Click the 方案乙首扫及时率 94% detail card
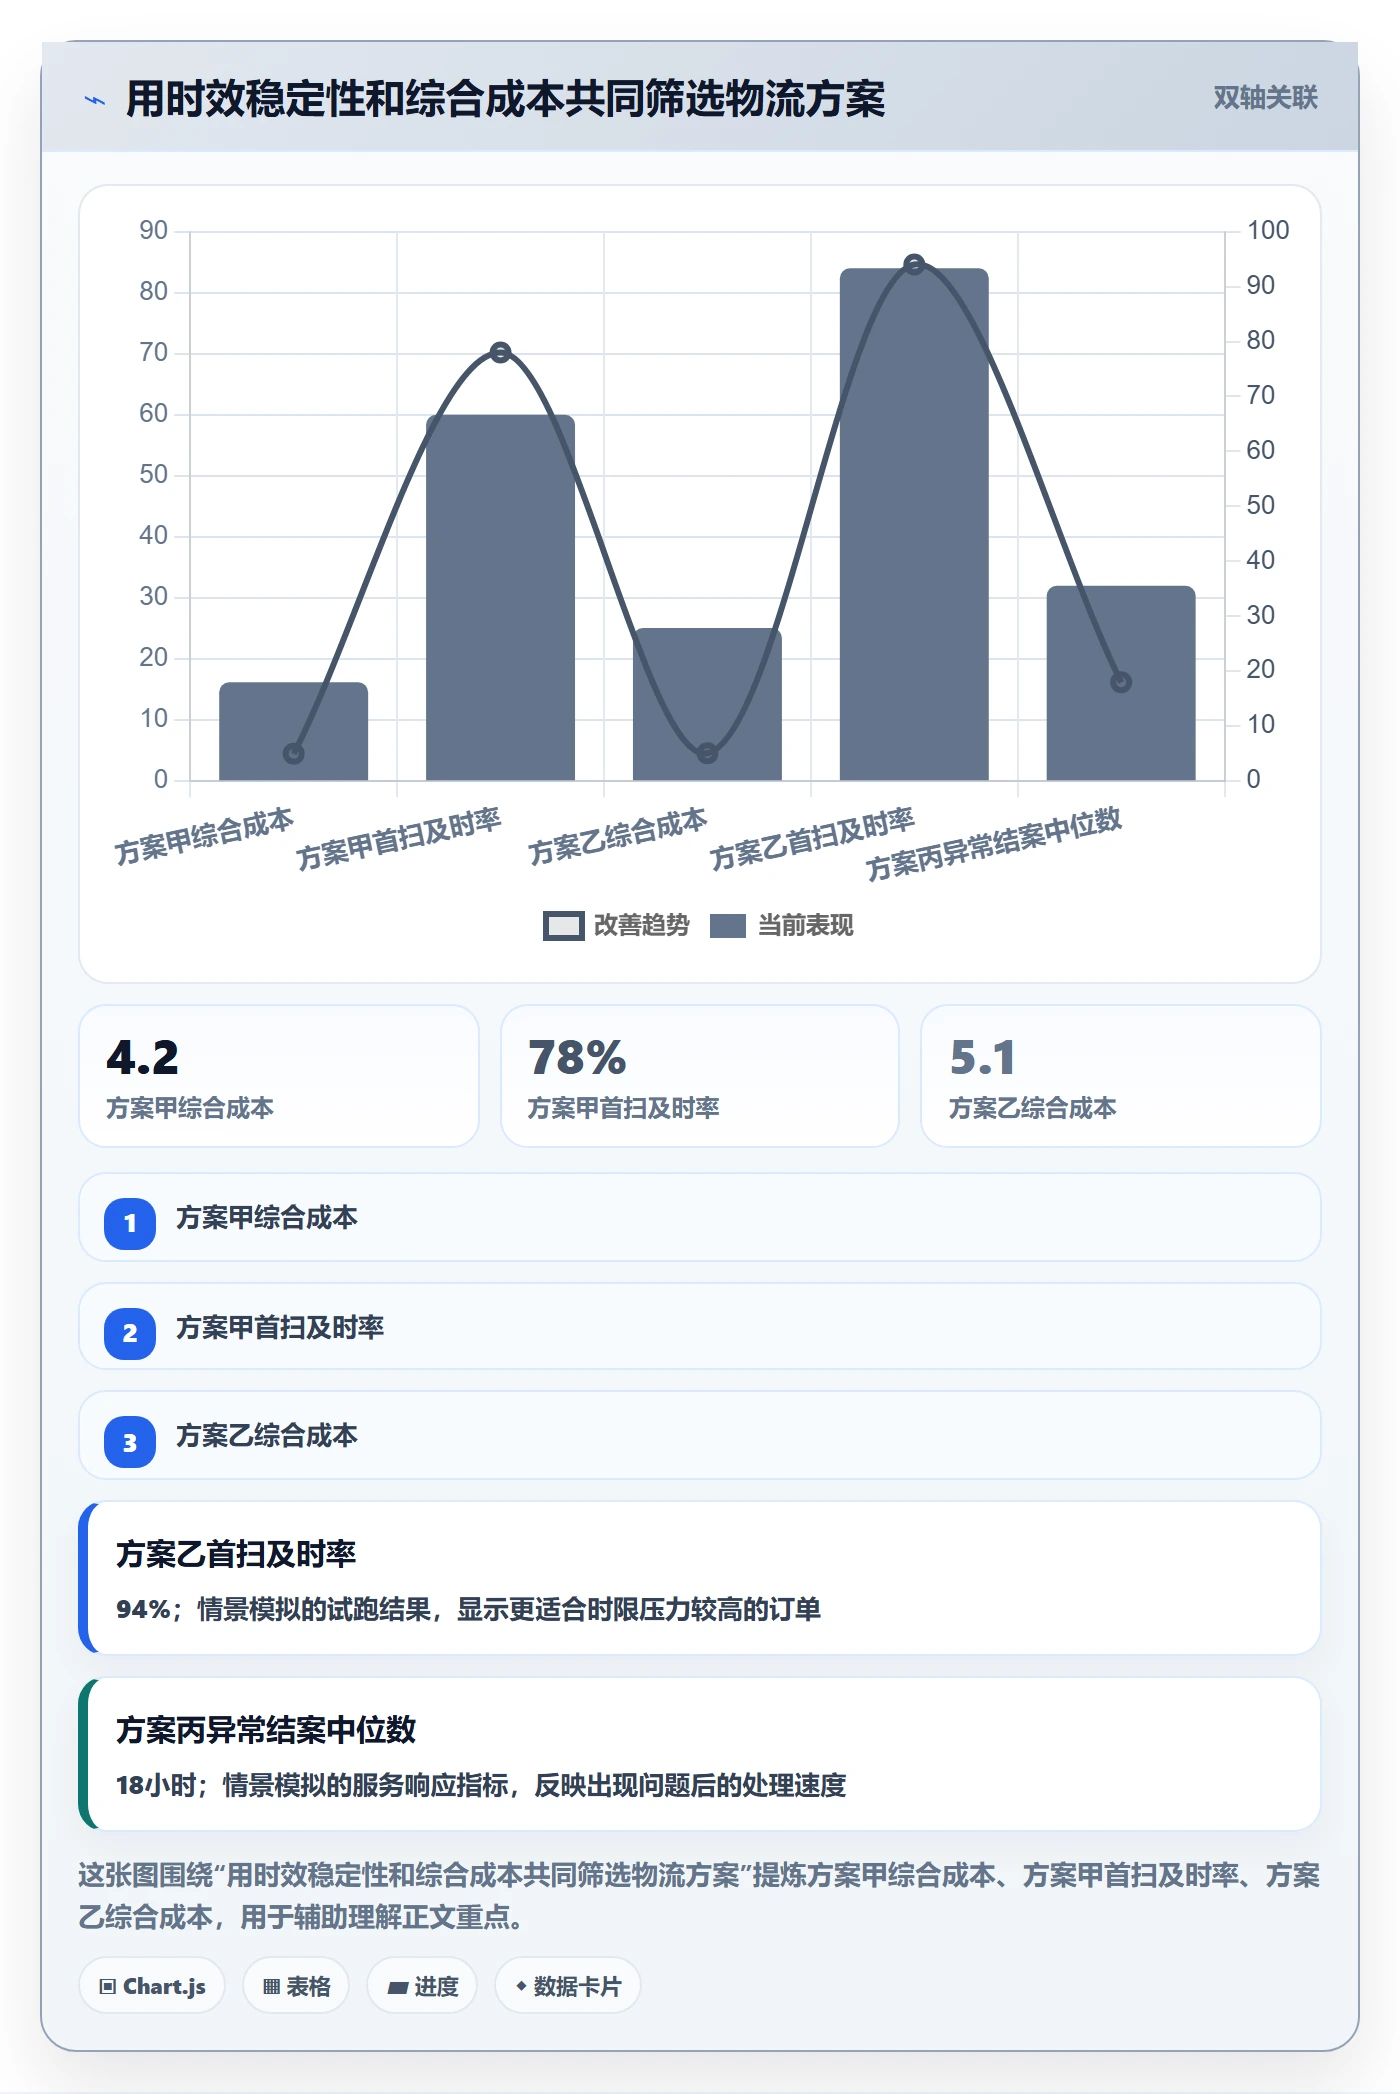The width and height of the screenshot is (1400, 2094). pyautogui.click(x=700, y=1578)
